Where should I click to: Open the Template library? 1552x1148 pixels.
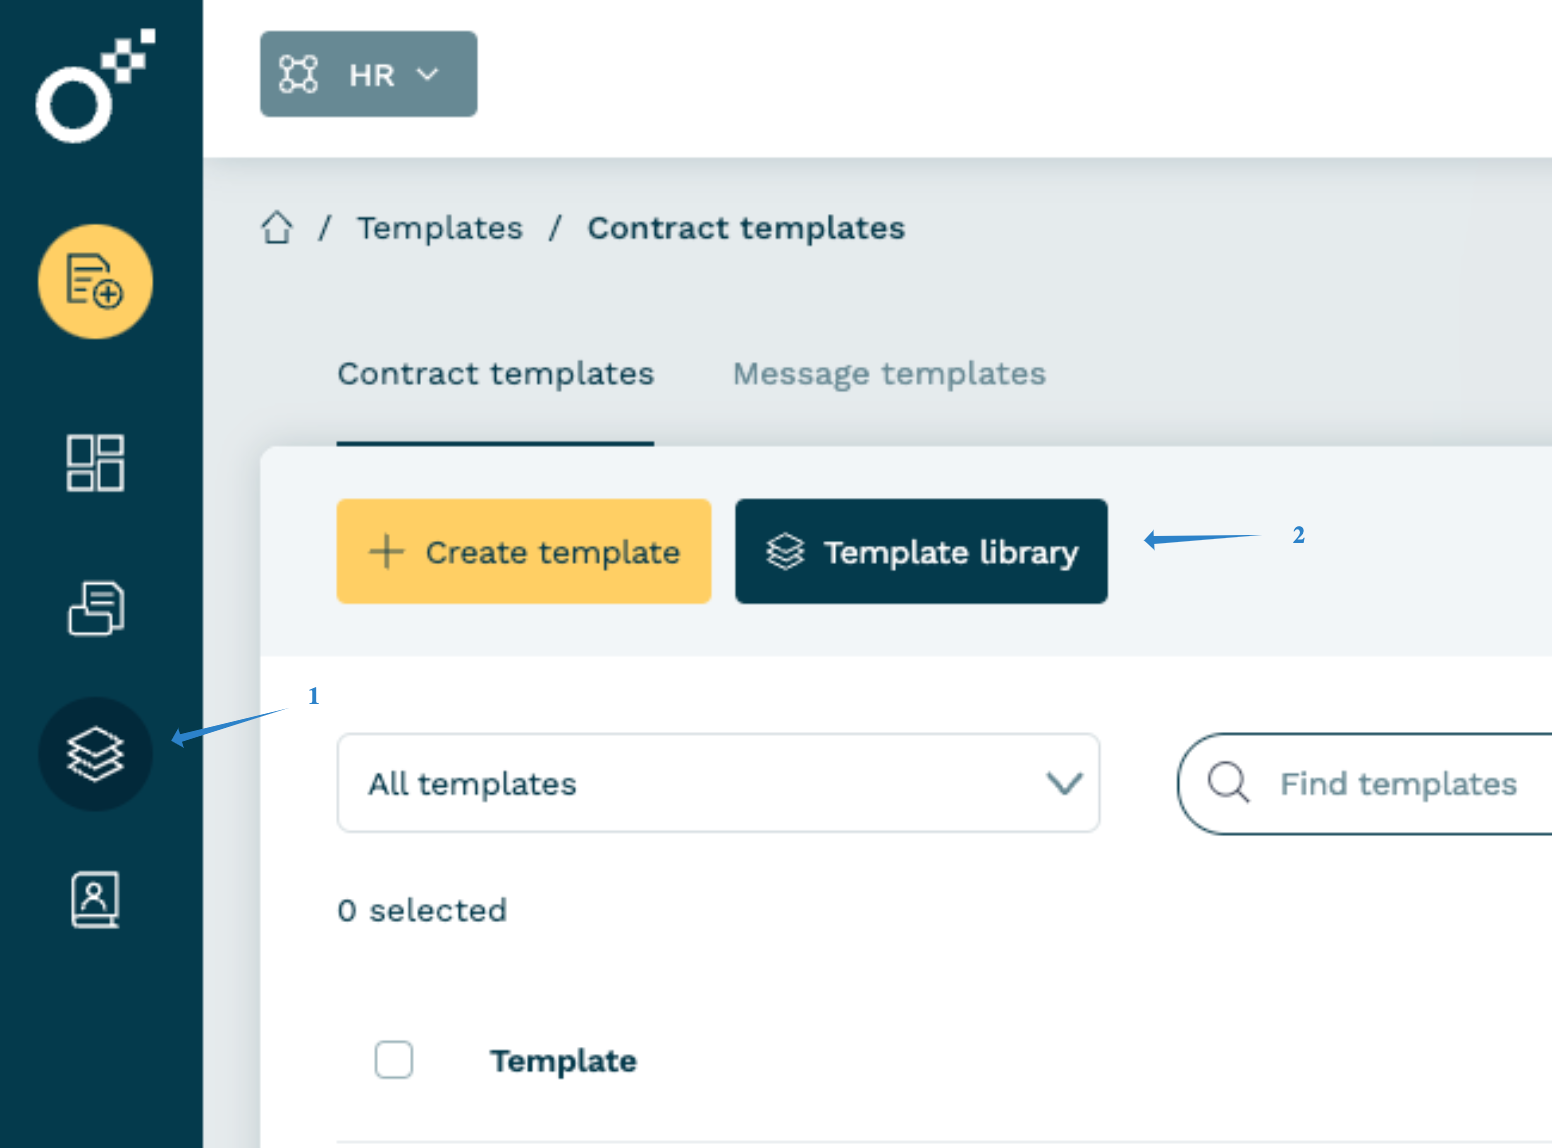click(921, 551)
